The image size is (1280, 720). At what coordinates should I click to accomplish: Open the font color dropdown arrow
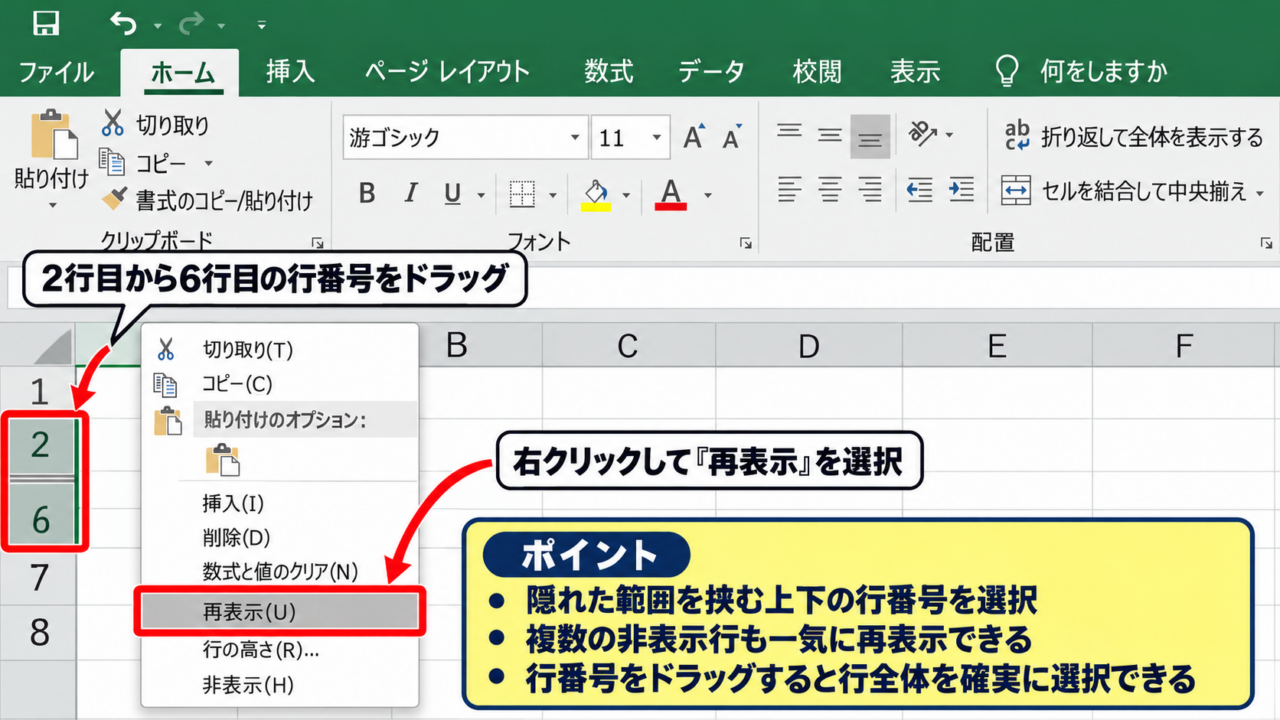point(708,195)
